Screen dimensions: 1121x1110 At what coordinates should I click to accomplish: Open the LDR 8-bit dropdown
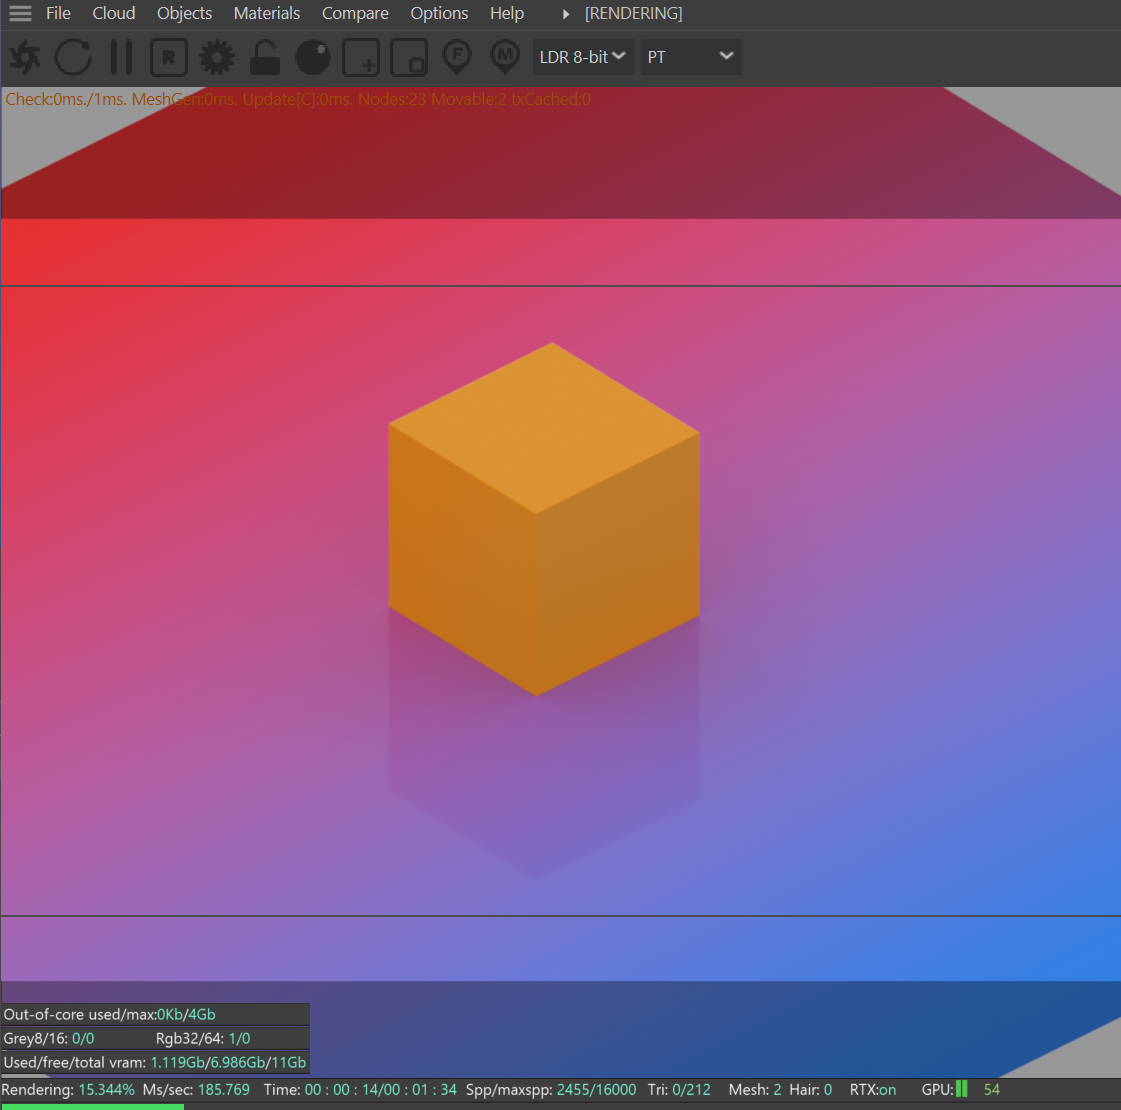tap(583, 57)
